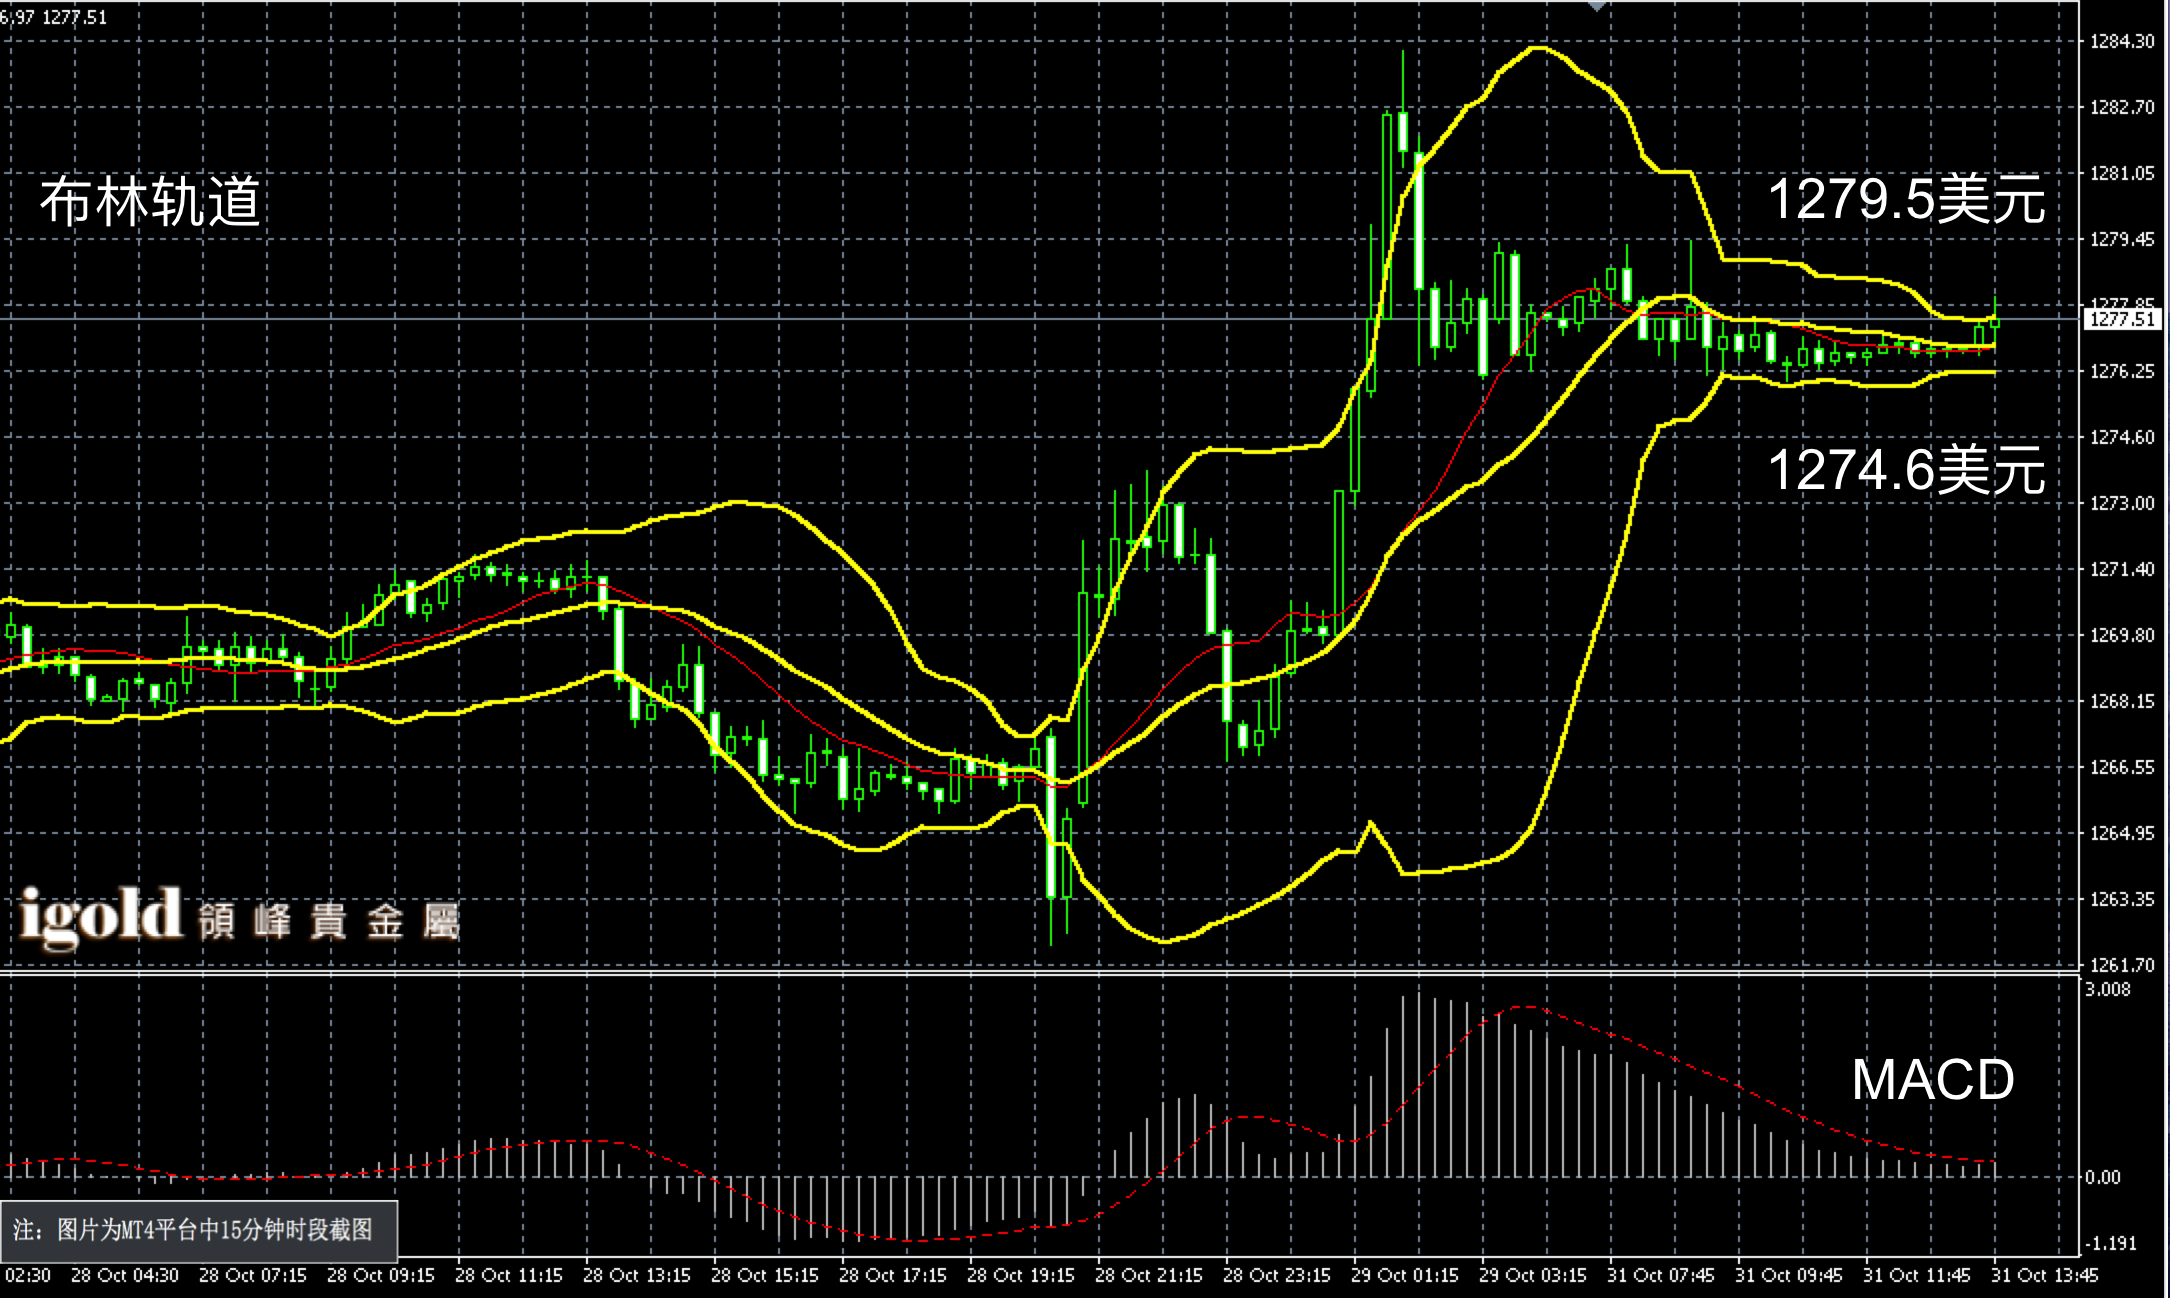Click the current price tag 1277.51

pyautogui.click(x=2122, y=319)
